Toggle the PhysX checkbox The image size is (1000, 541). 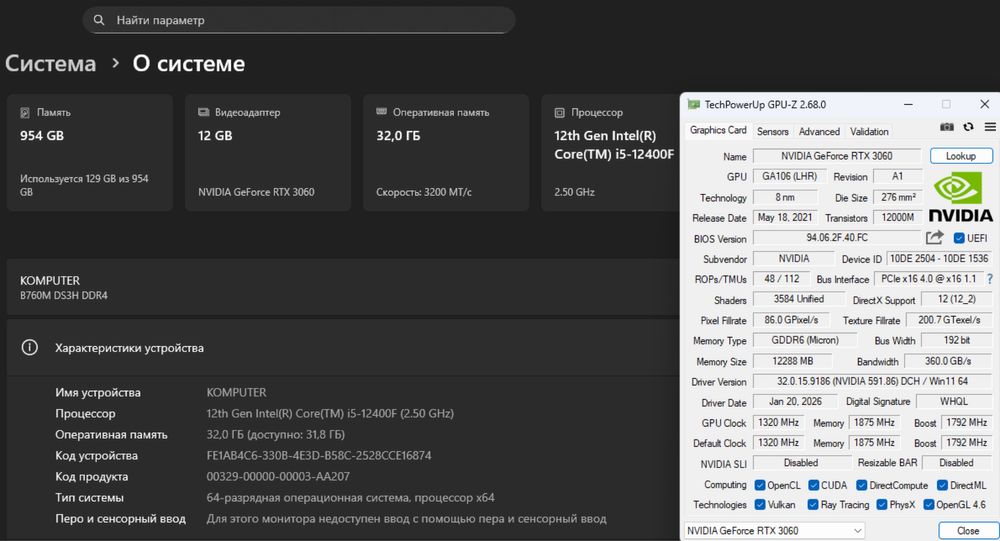[881, 504]
